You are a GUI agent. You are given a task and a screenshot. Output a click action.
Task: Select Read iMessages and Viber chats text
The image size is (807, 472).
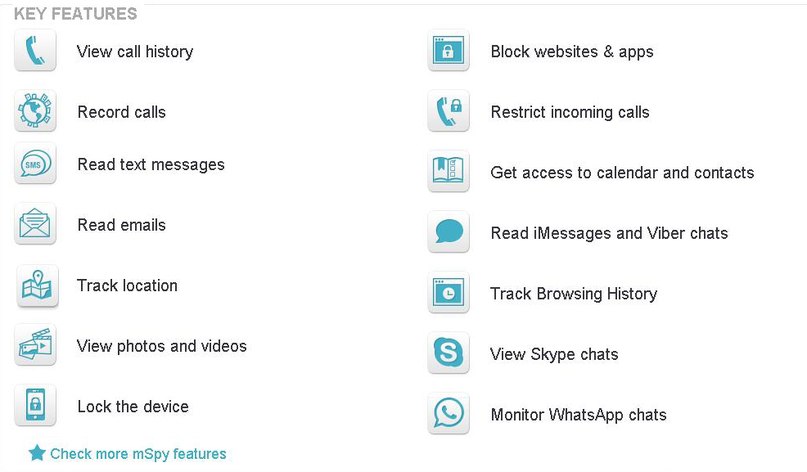coord(609,234)
